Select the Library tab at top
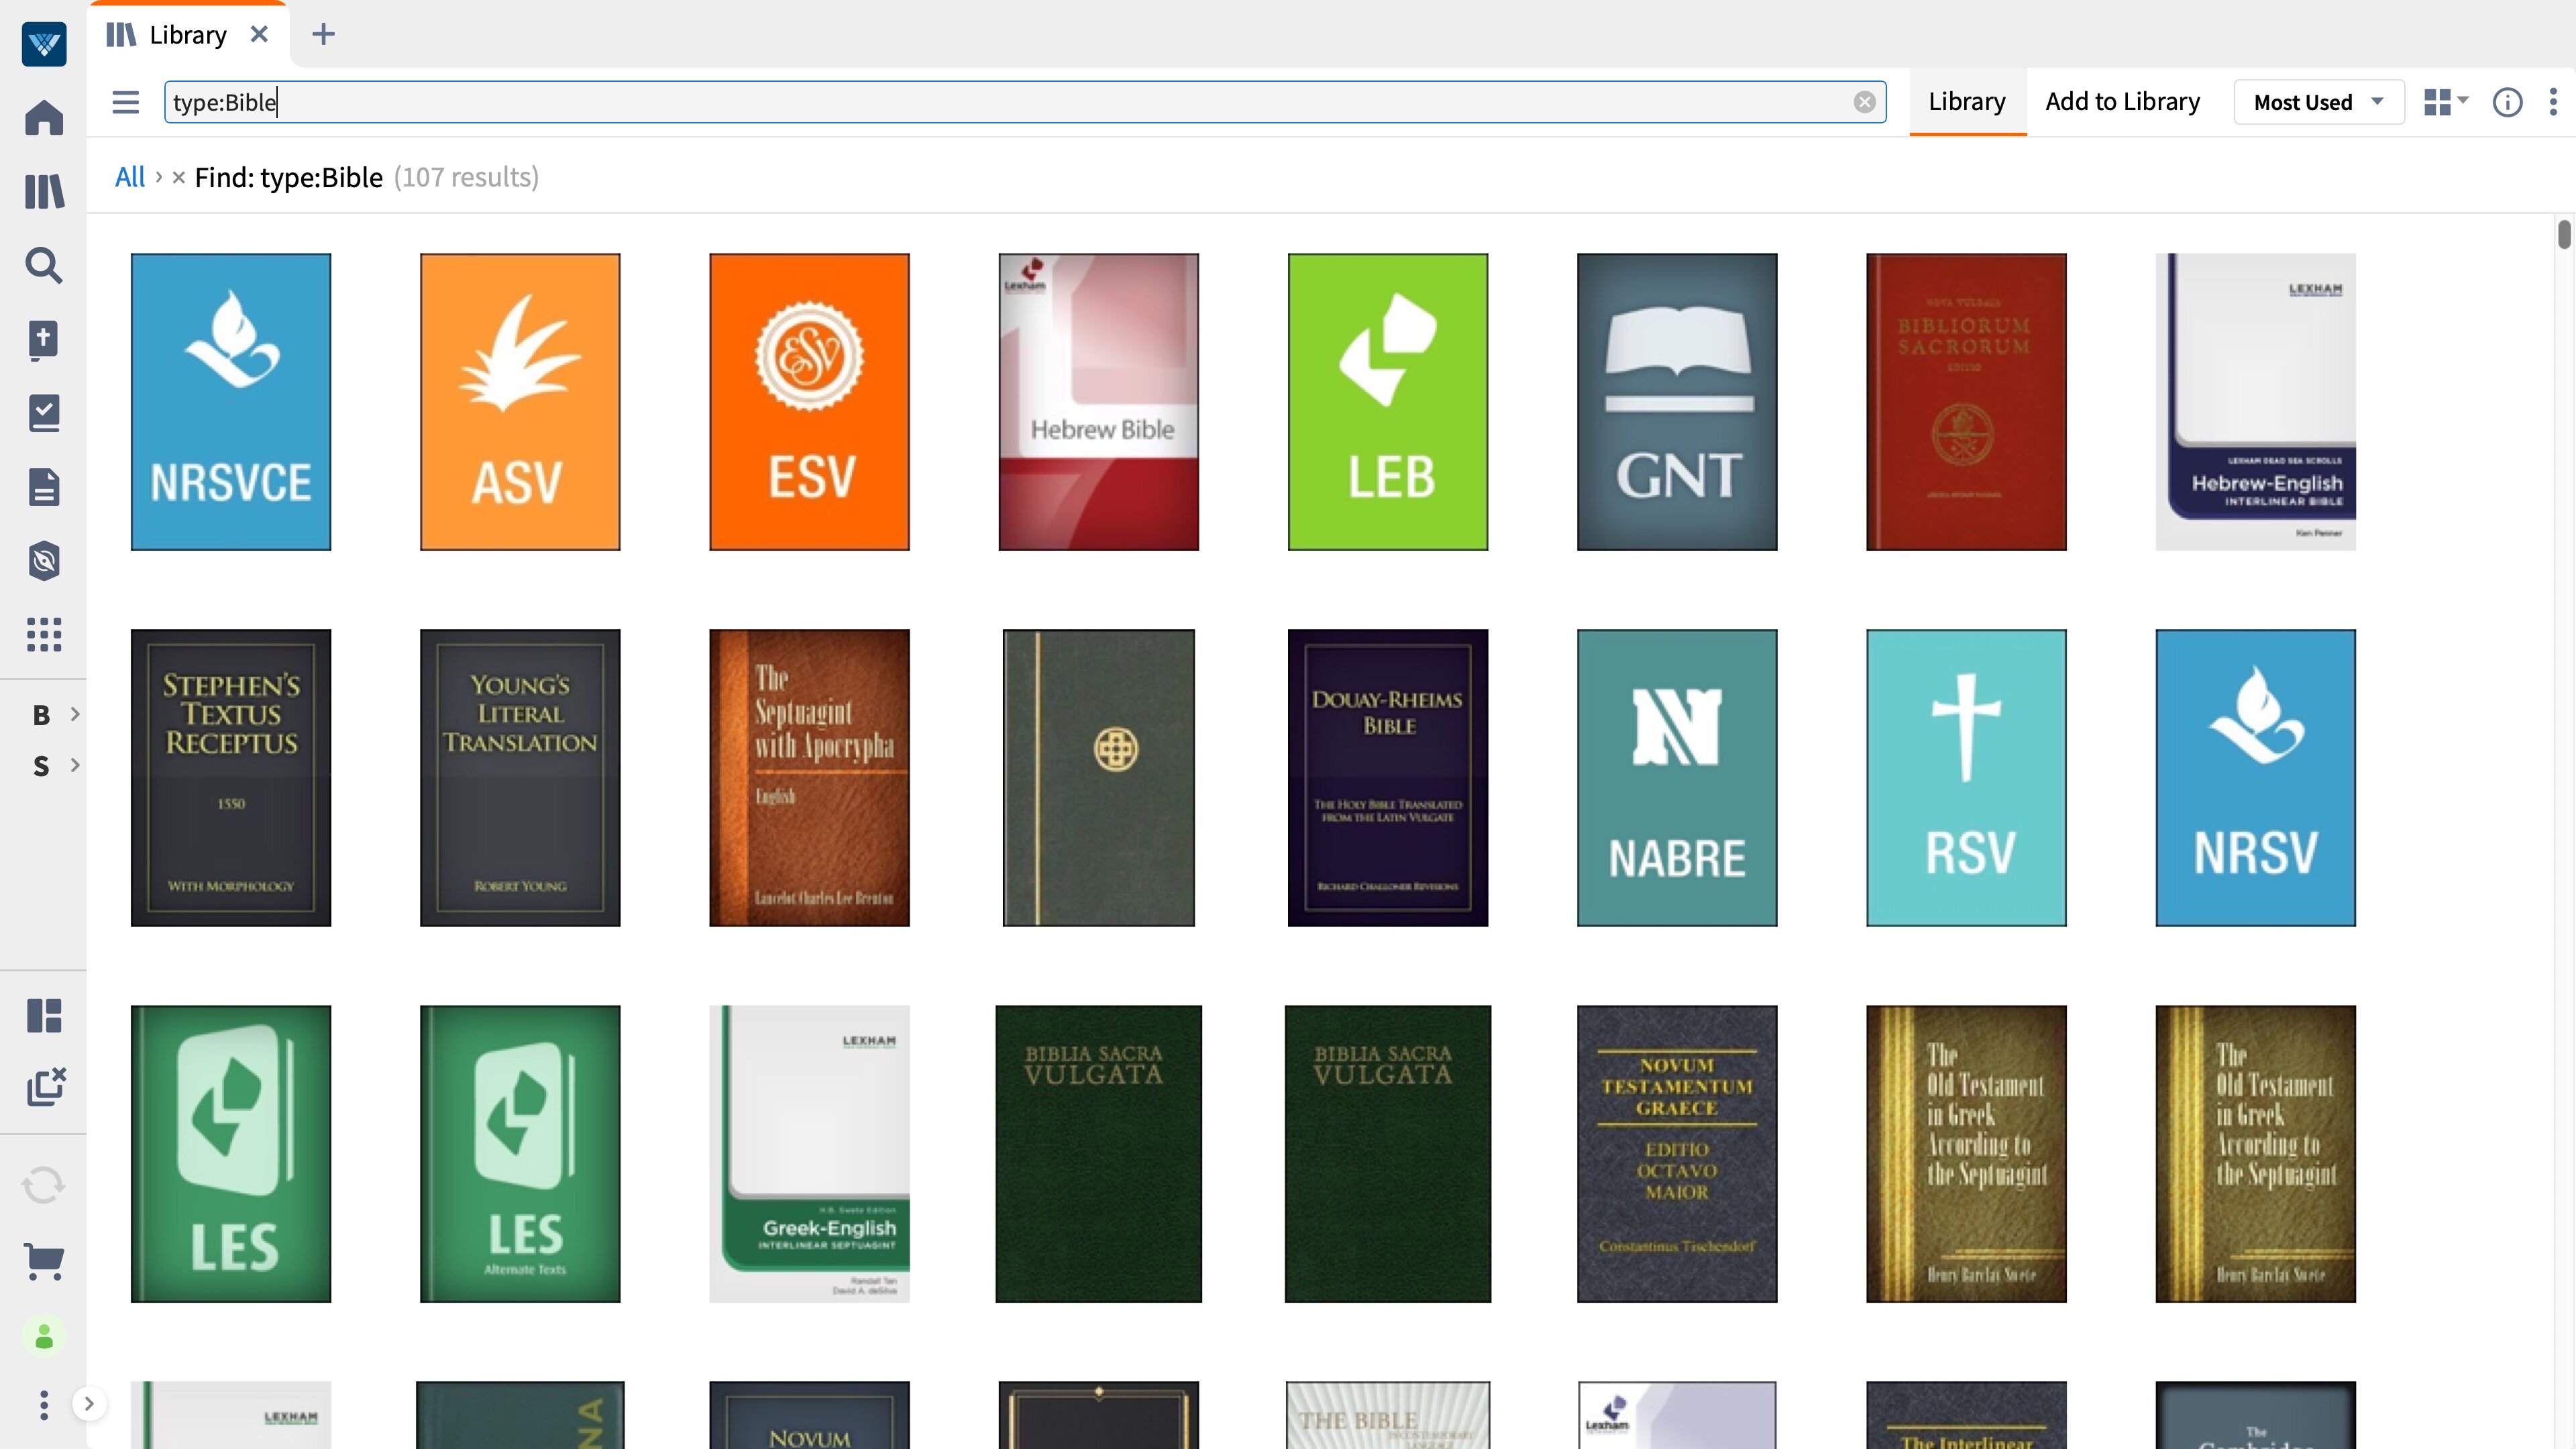 pos(187,35)
